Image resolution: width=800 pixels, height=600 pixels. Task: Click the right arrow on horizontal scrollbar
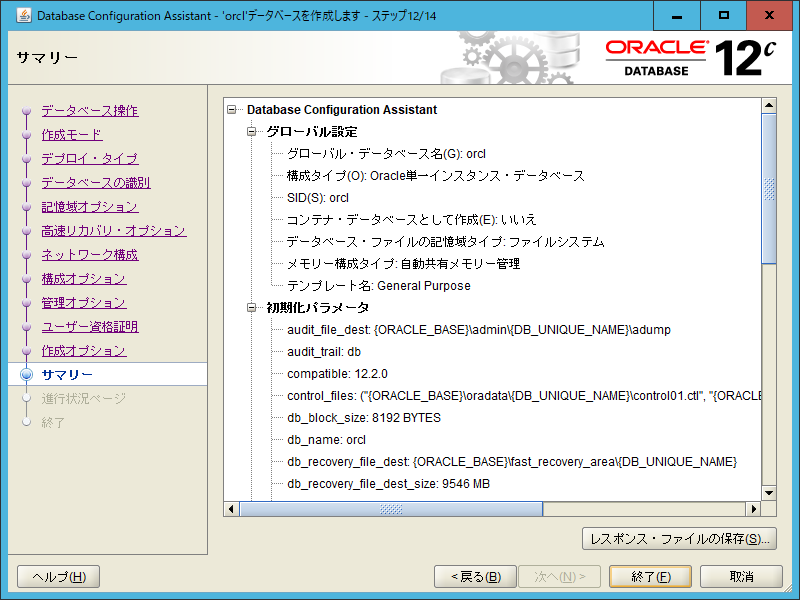coord(755,510)
